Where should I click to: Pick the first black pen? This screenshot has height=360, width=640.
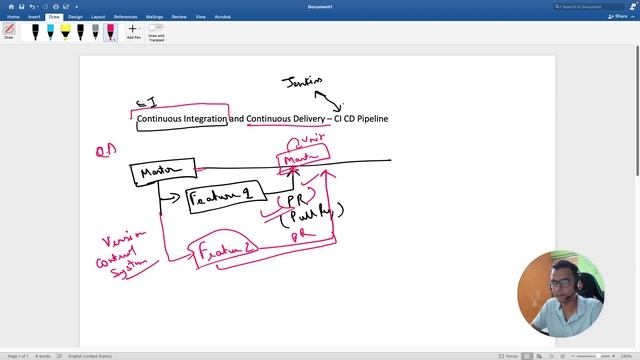point(36,32)
